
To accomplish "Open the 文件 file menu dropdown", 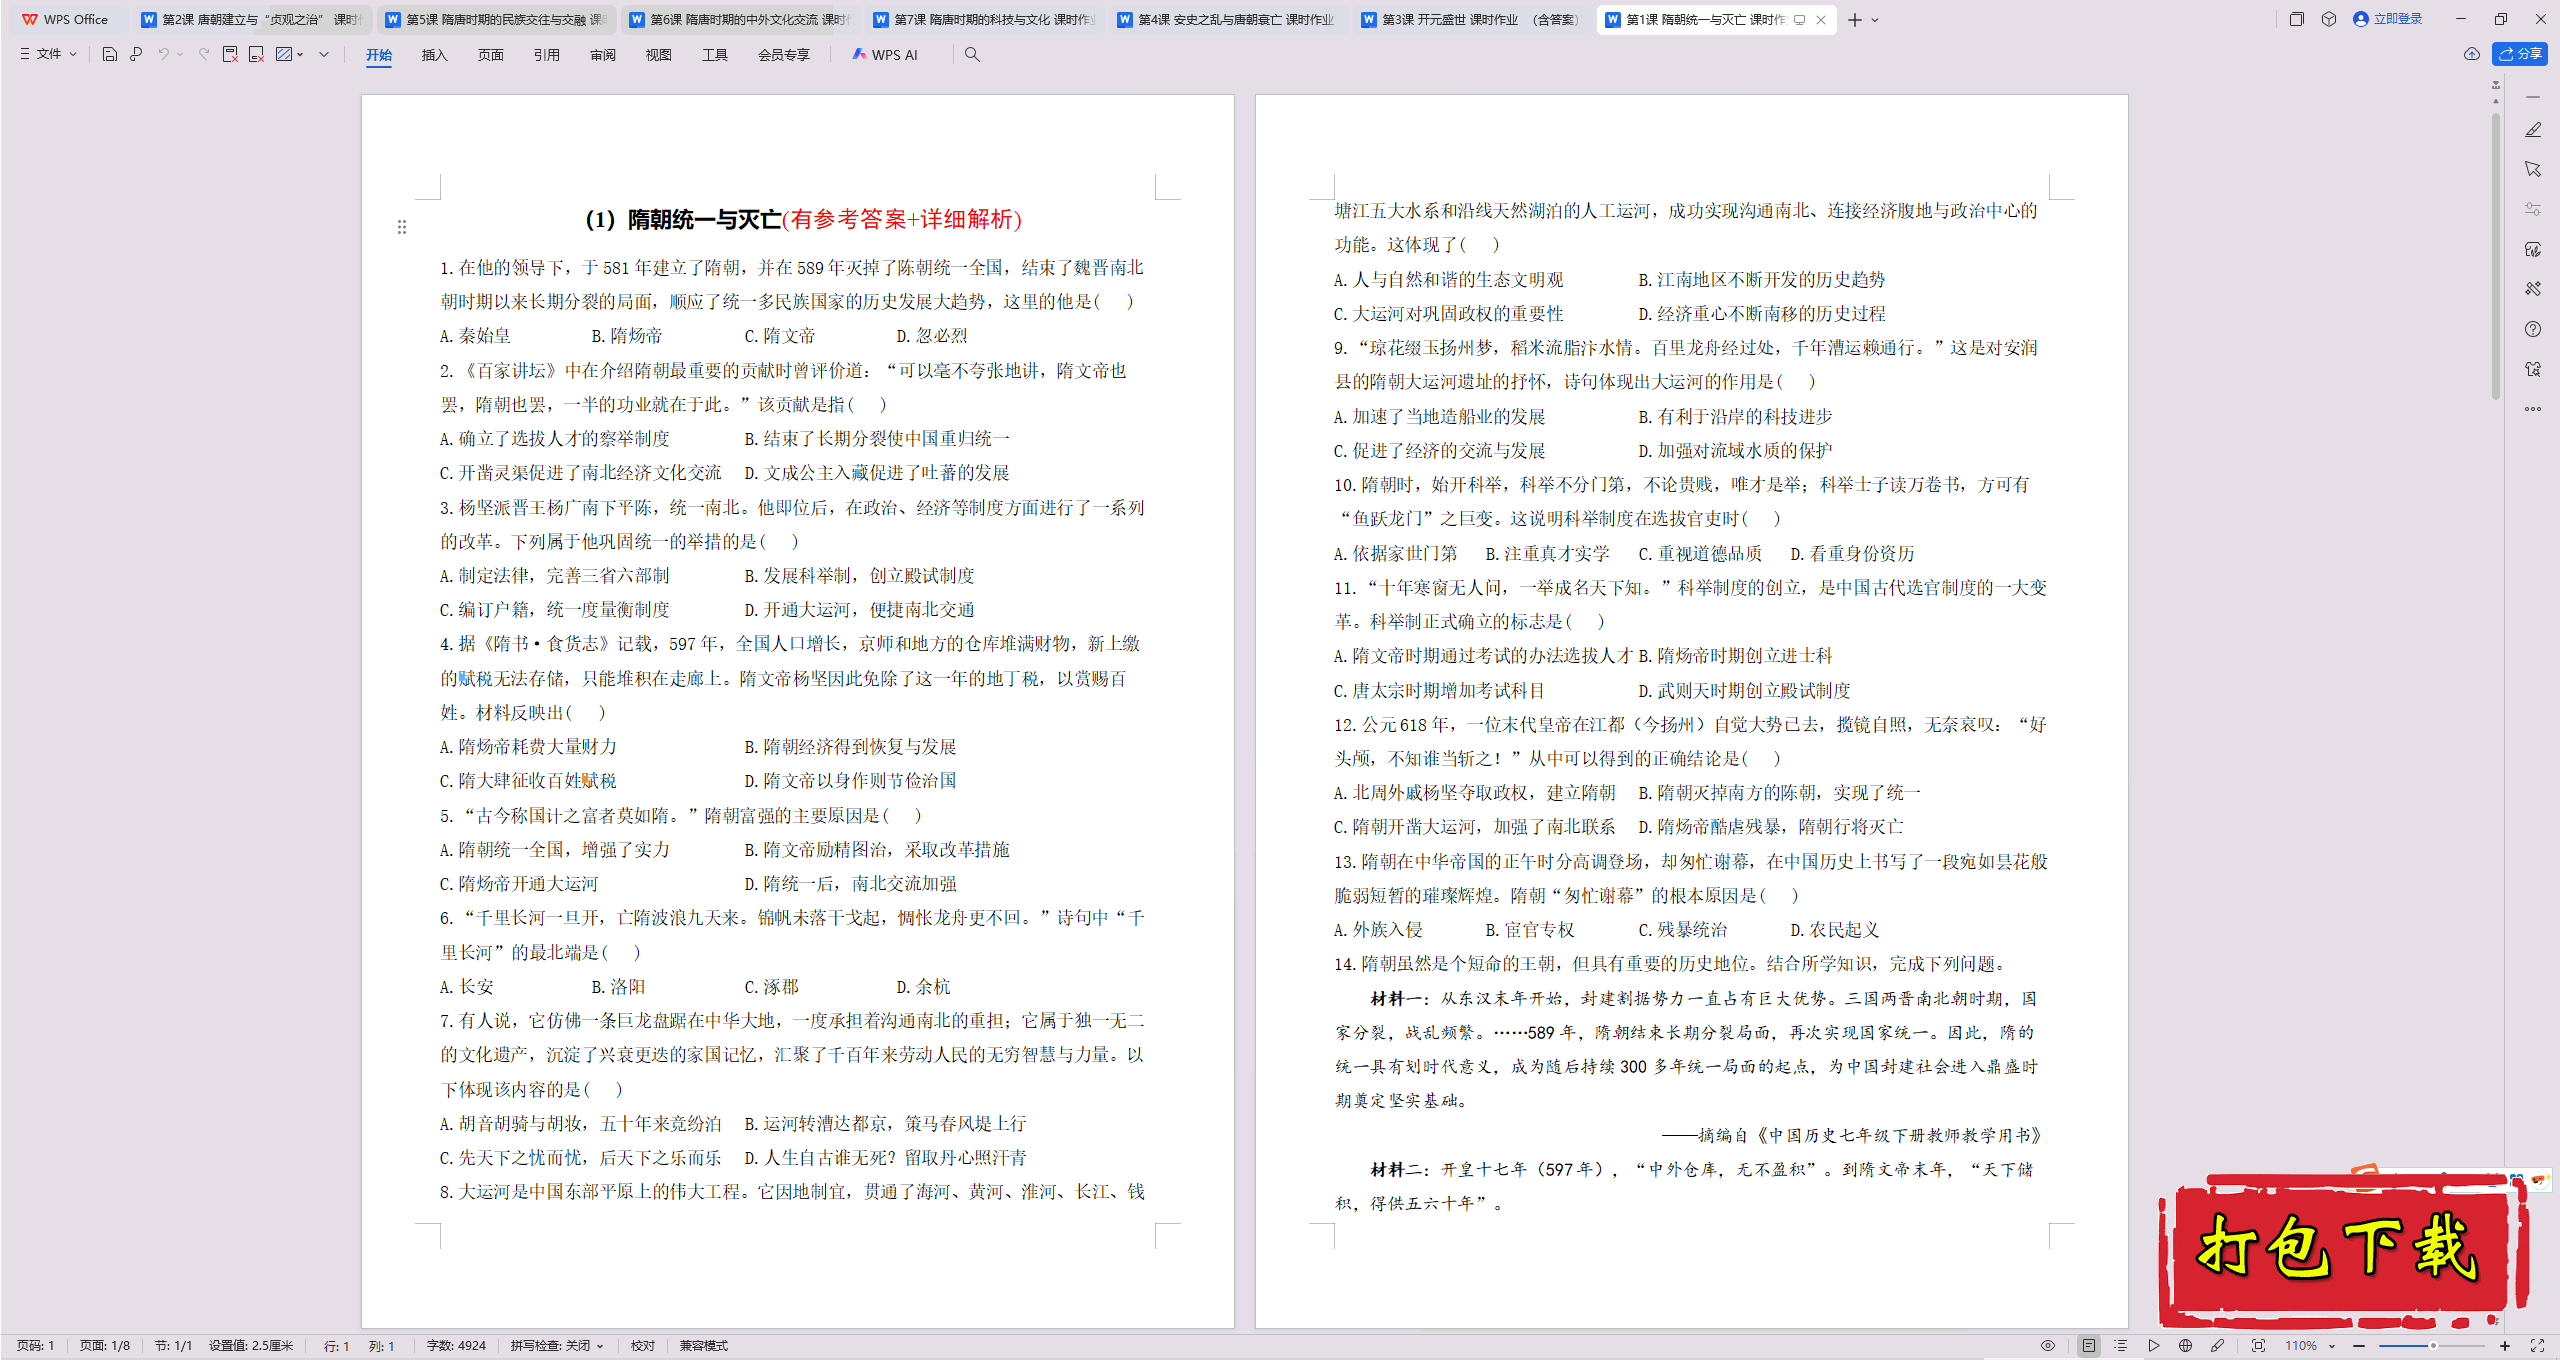I will tap(48, 54).
